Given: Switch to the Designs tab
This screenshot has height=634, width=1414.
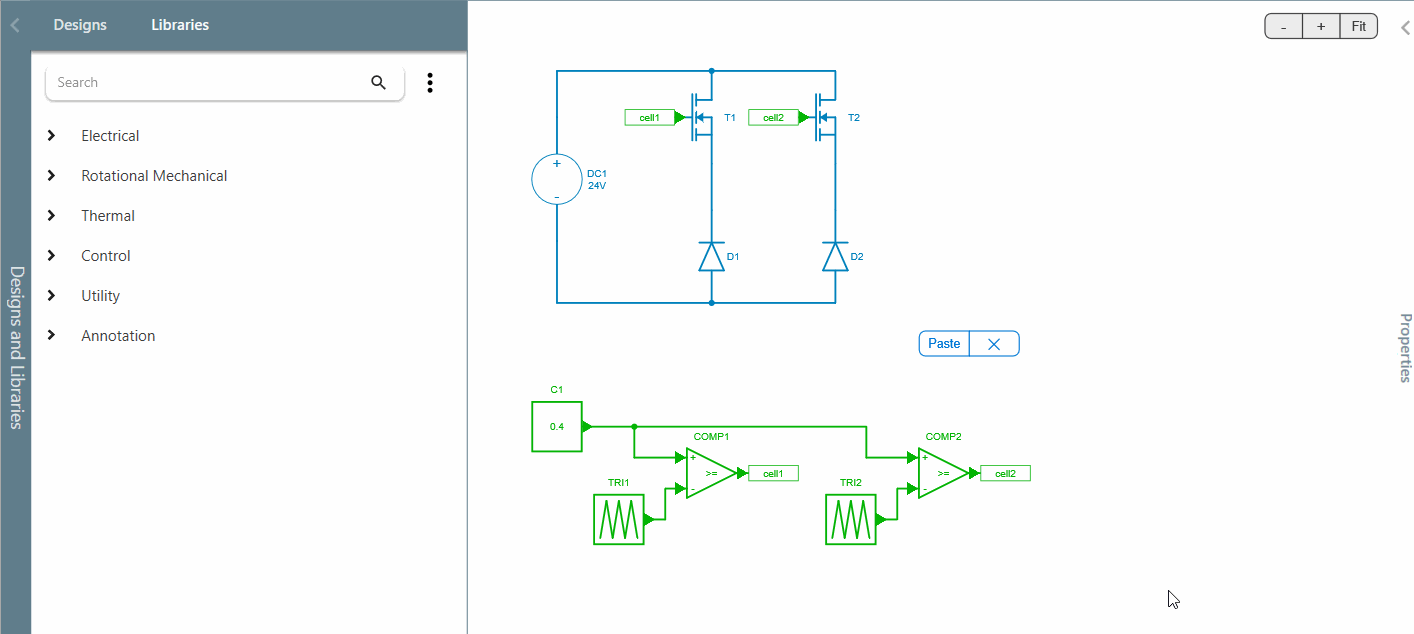Looking at the screenshot, I should click(x=80, y=24).
